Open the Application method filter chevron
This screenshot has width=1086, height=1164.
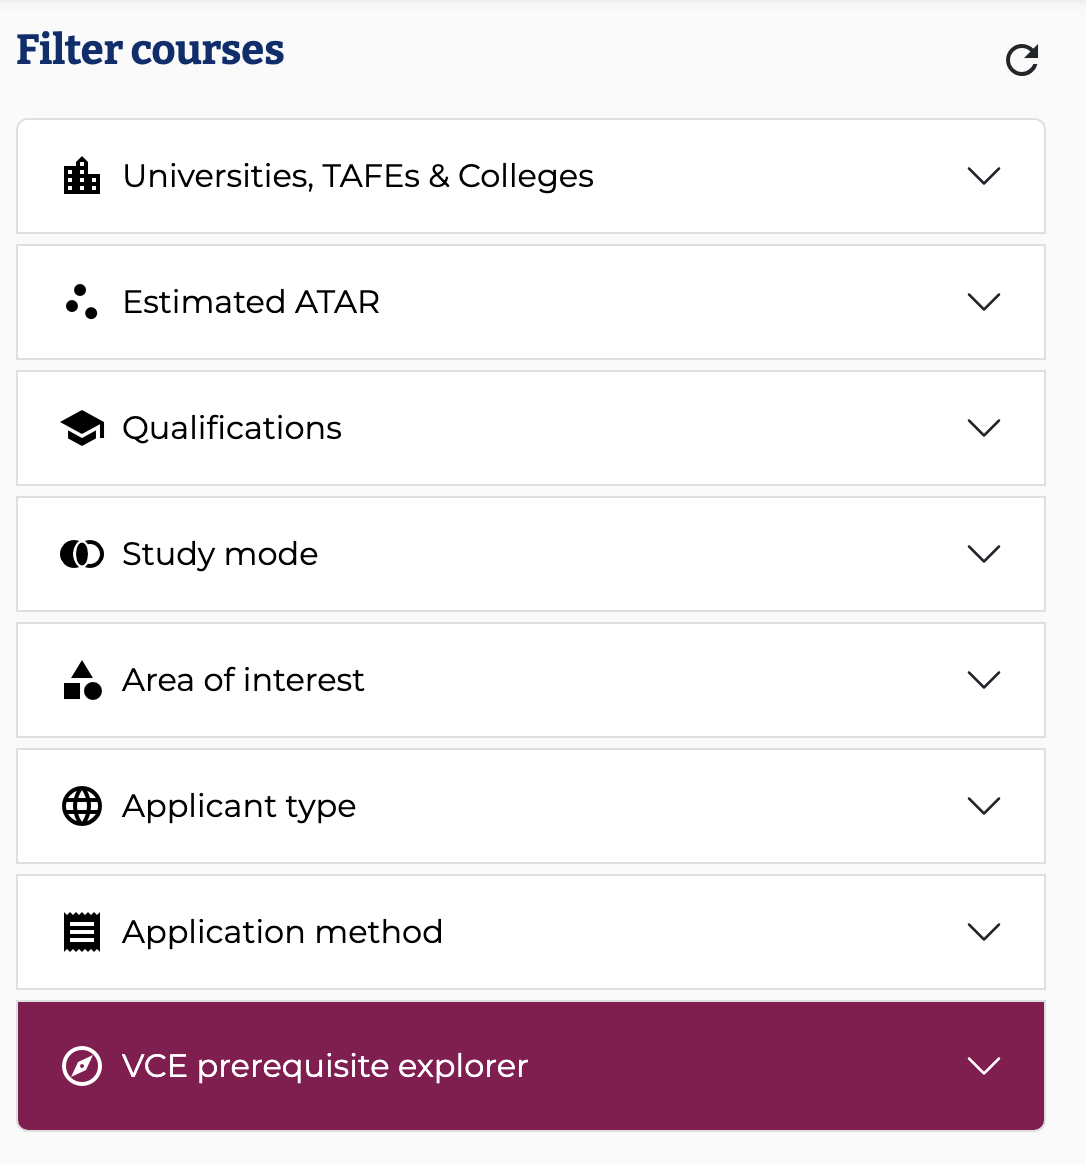984,932
